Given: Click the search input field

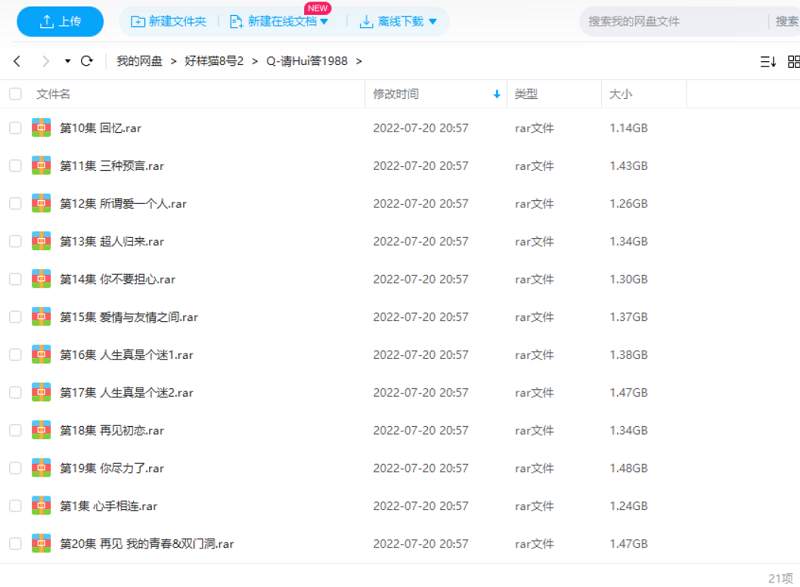Looking at the screenshot, I should 670,21.
